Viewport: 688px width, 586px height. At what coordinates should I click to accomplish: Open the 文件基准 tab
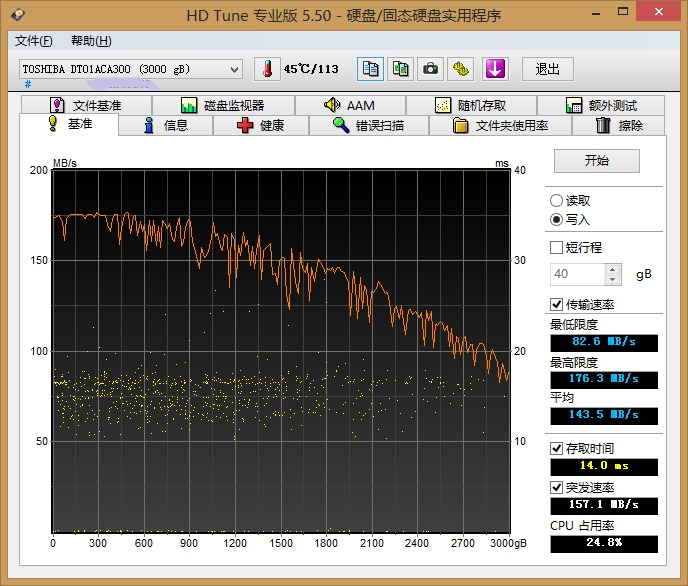86,105
